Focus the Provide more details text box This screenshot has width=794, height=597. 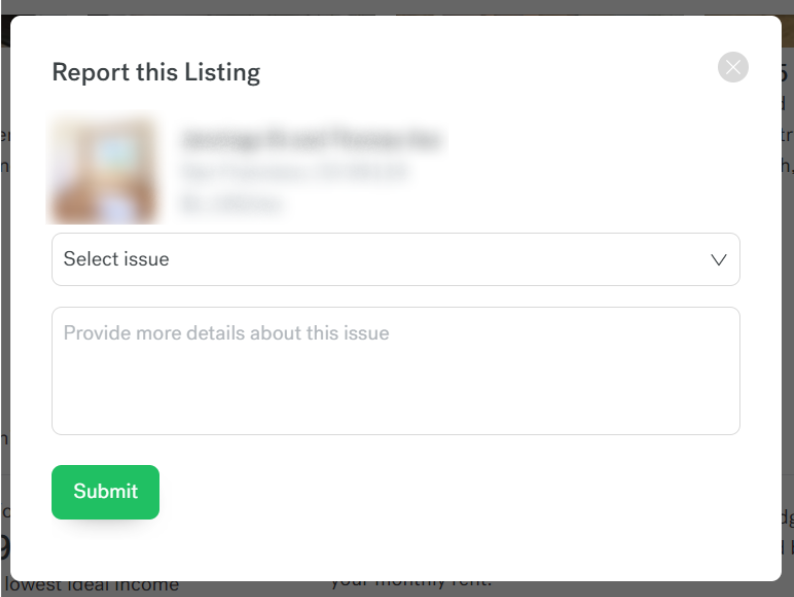pyautogui.click(x=395, y=371)
